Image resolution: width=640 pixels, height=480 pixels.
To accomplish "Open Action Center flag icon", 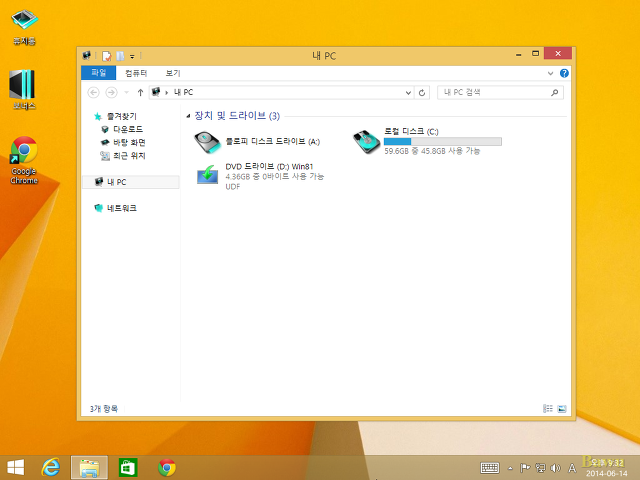I will [x=525, y=468].
